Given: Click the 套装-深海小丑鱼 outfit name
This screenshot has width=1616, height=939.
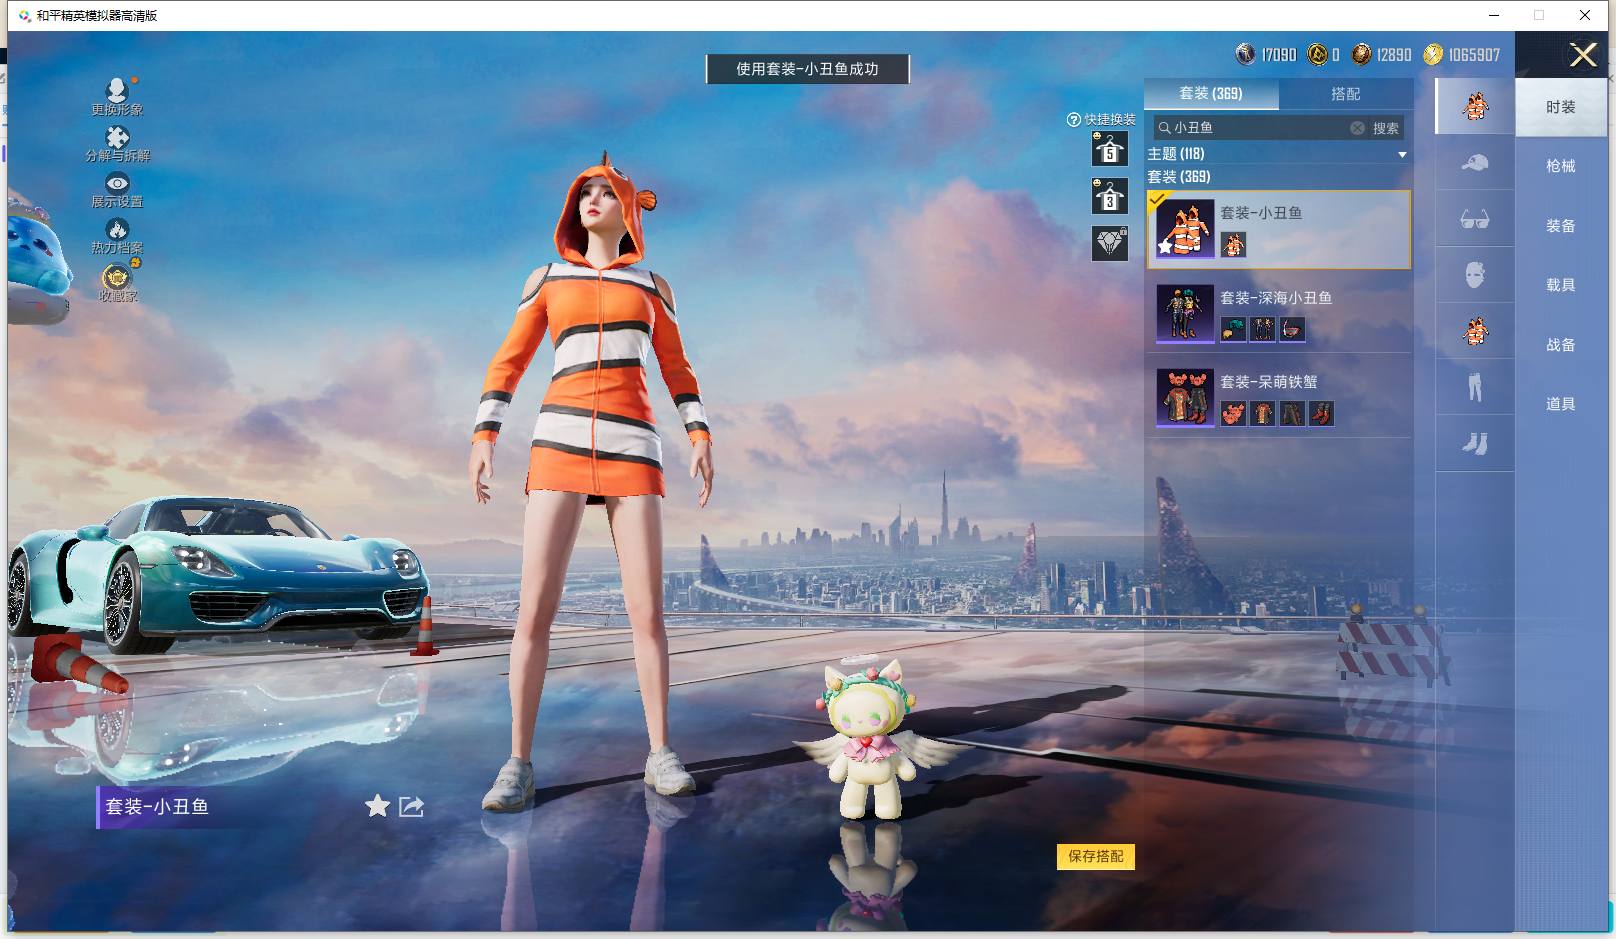Looking at the screenshot, I should pyautogui.click(x=1276, y=298).
